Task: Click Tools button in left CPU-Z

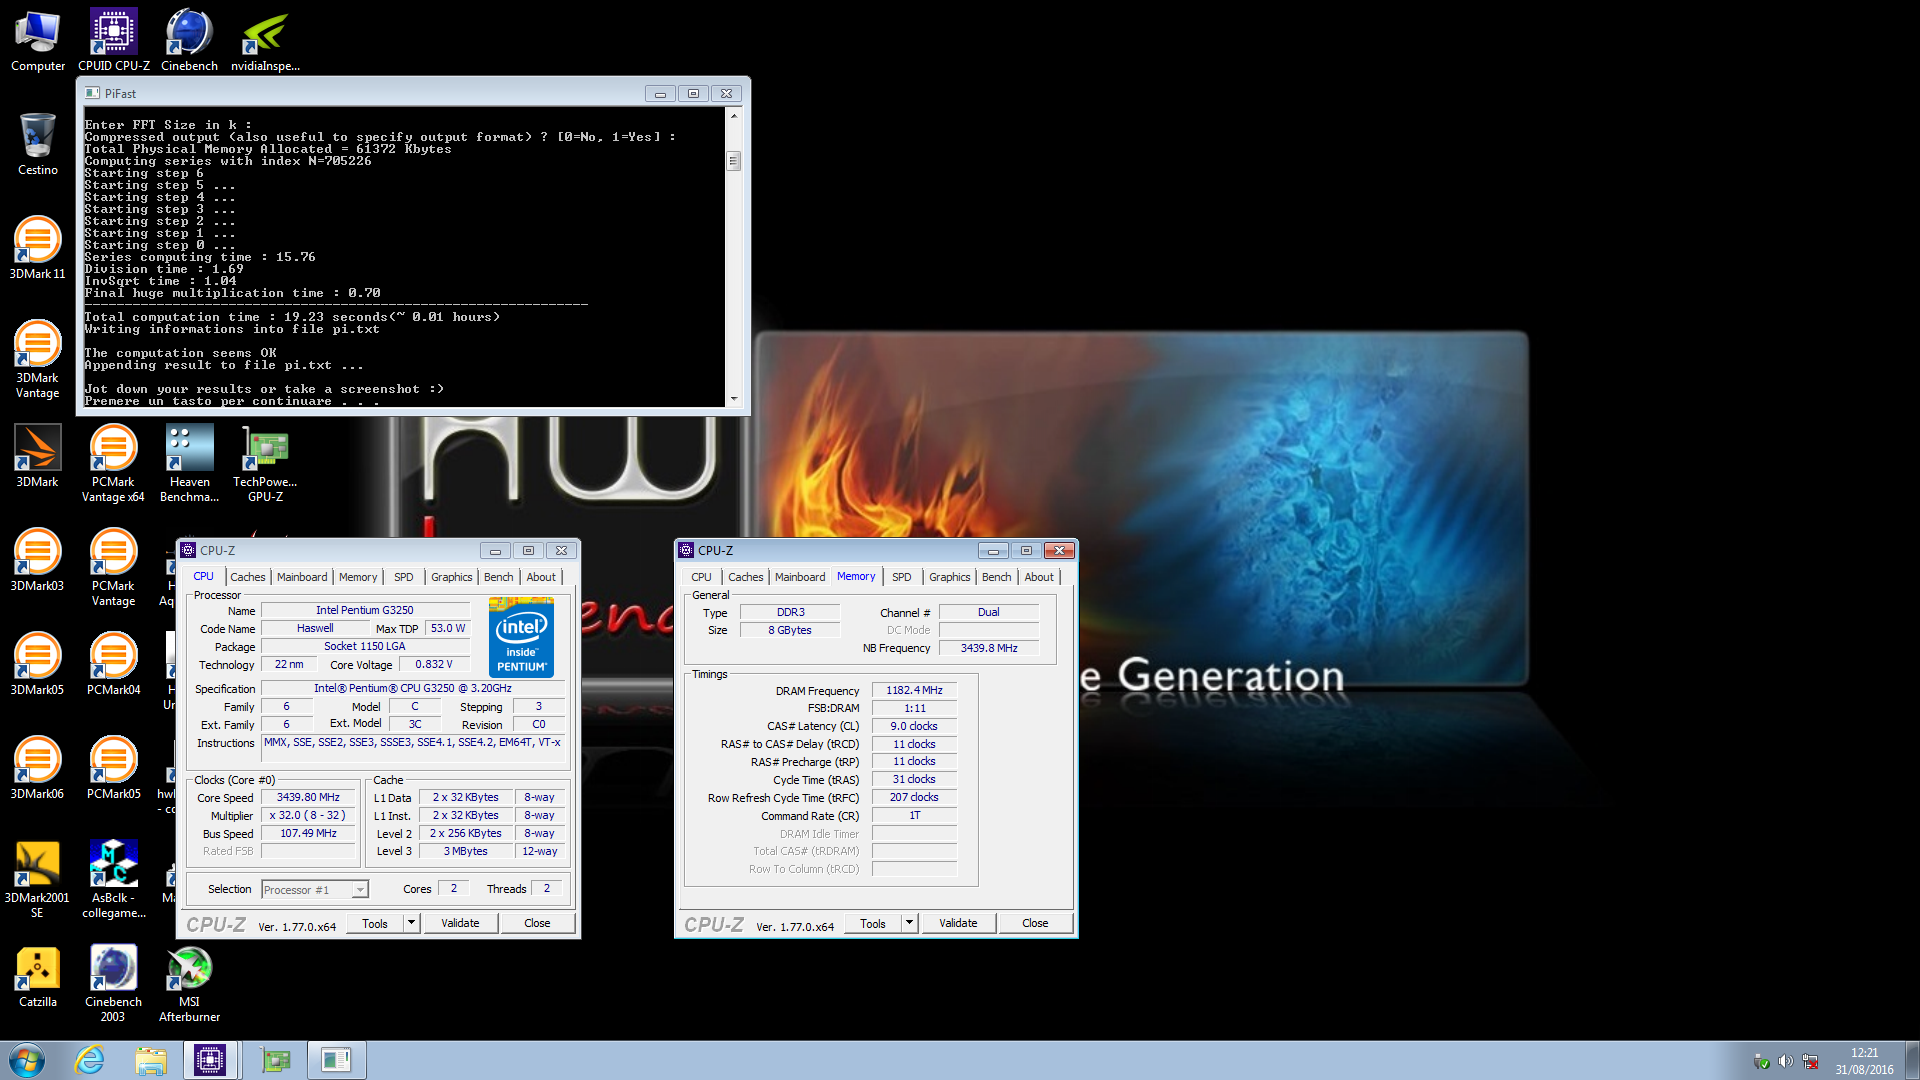Action: 375,923
